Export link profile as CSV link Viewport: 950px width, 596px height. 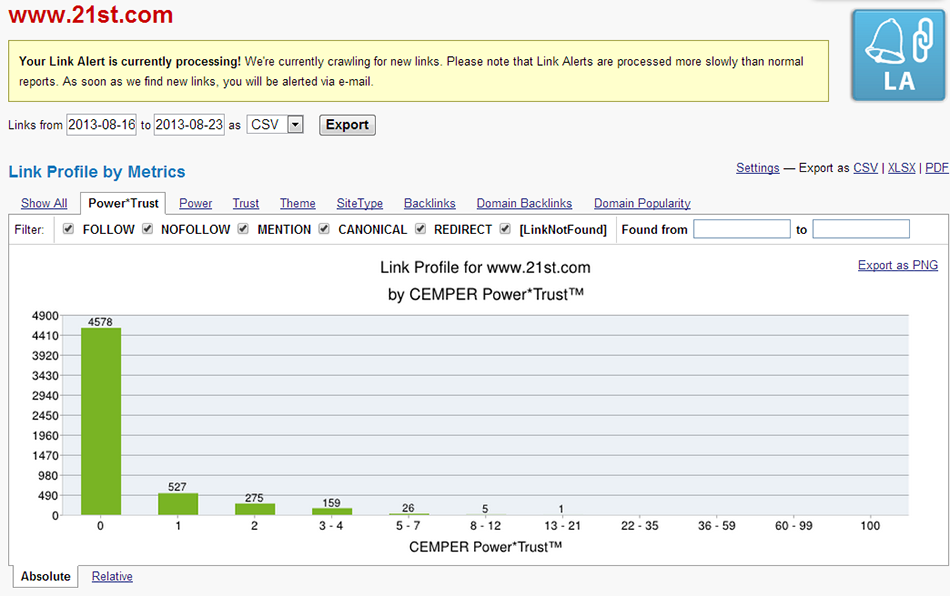865,168
